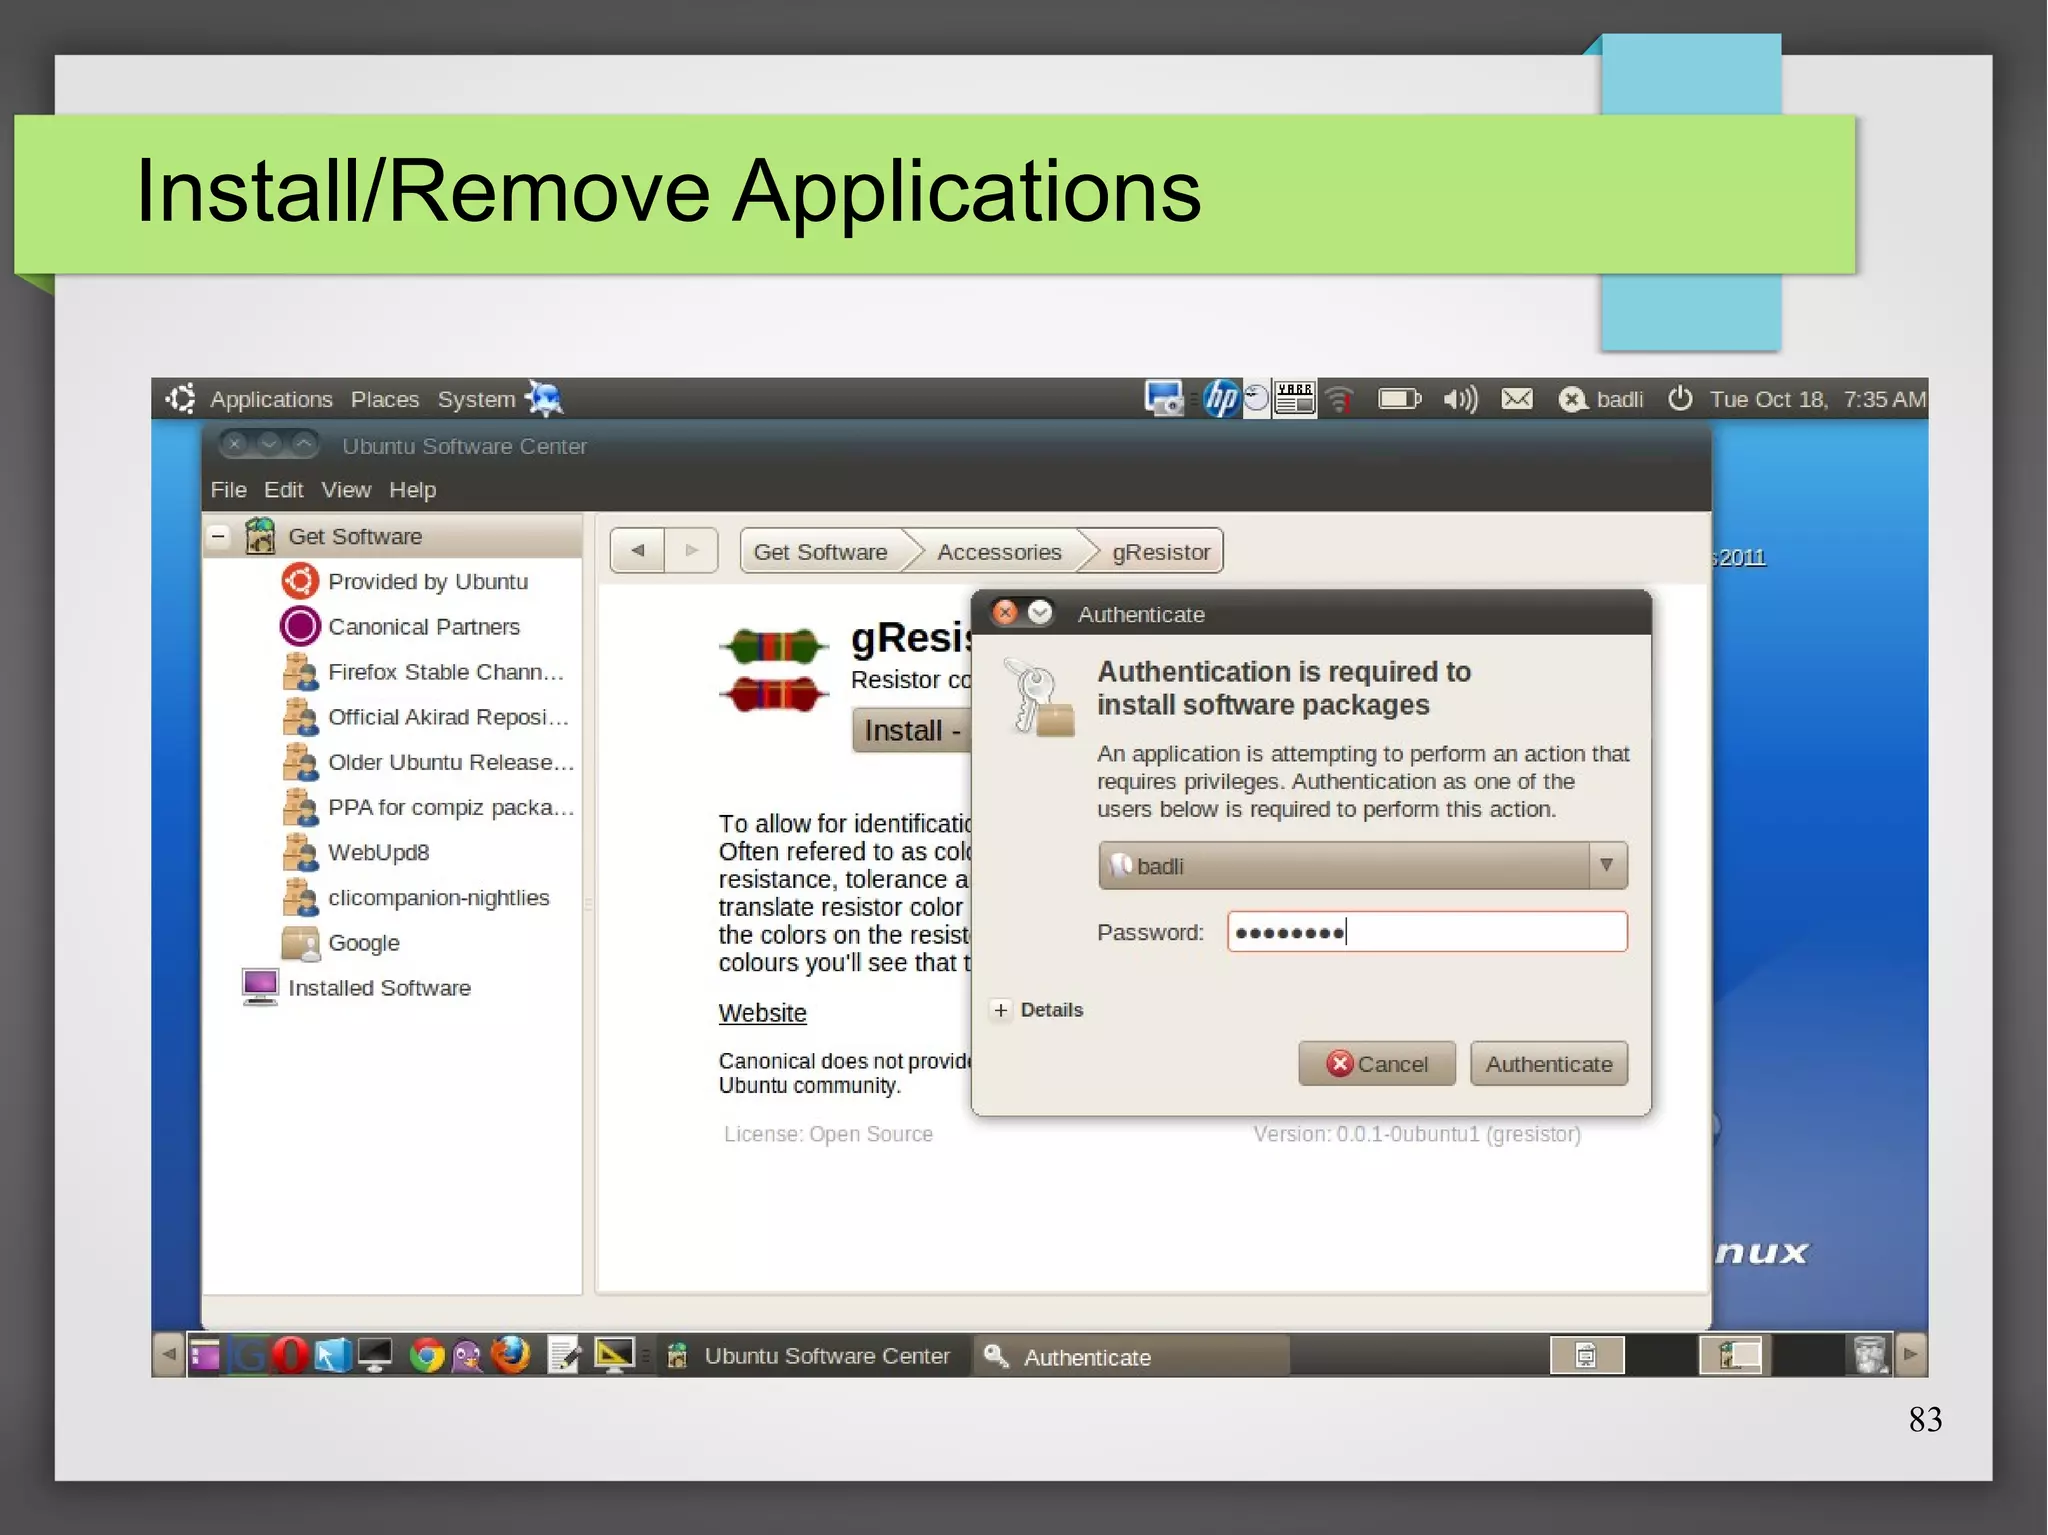
Task: Open the Edit menu in Software Center
Action: [x=284, y=490]
